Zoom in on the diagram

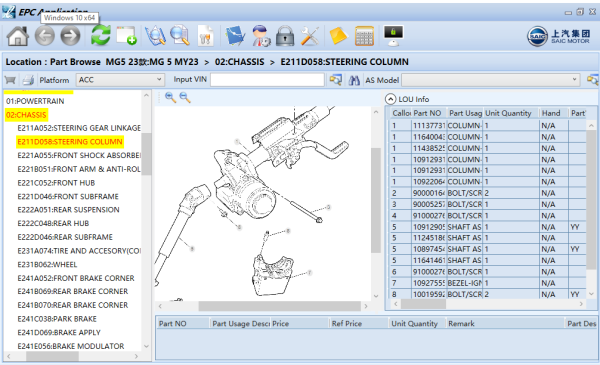point(170,98)
